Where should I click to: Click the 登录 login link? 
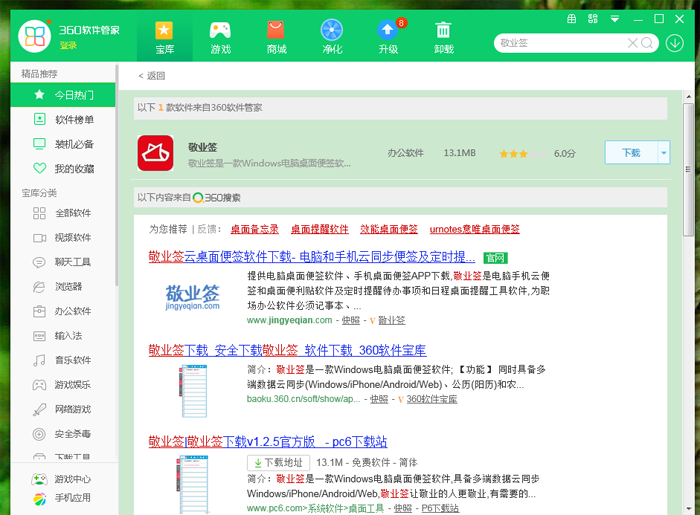(68, 45)
